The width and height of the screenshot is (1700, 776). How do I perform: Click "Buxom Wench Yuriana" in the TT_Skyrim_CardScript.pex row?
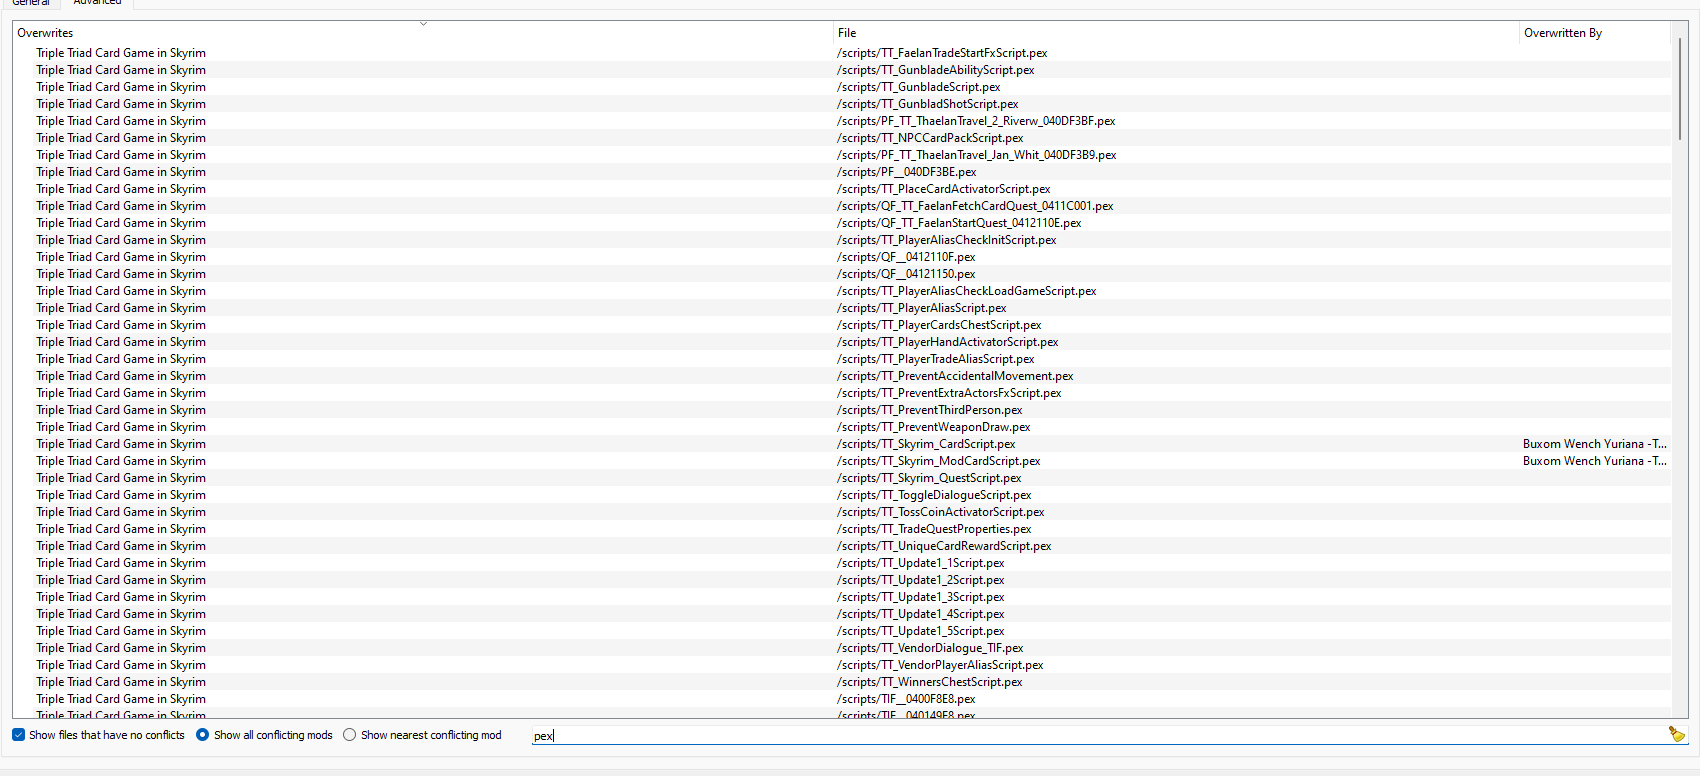click(x=1595, y=444)
